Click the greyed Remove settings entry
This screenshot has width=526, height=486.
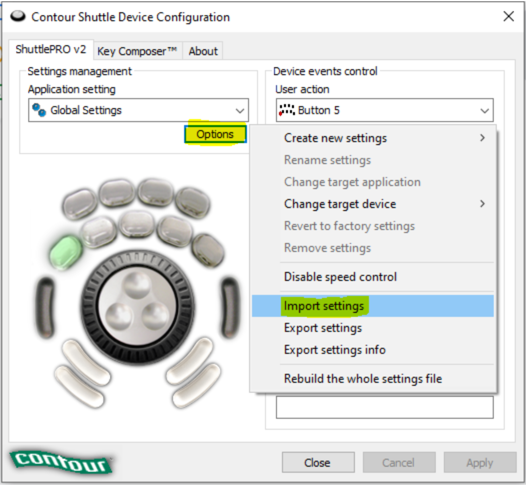pyautogui.click(x=373, y=248)
